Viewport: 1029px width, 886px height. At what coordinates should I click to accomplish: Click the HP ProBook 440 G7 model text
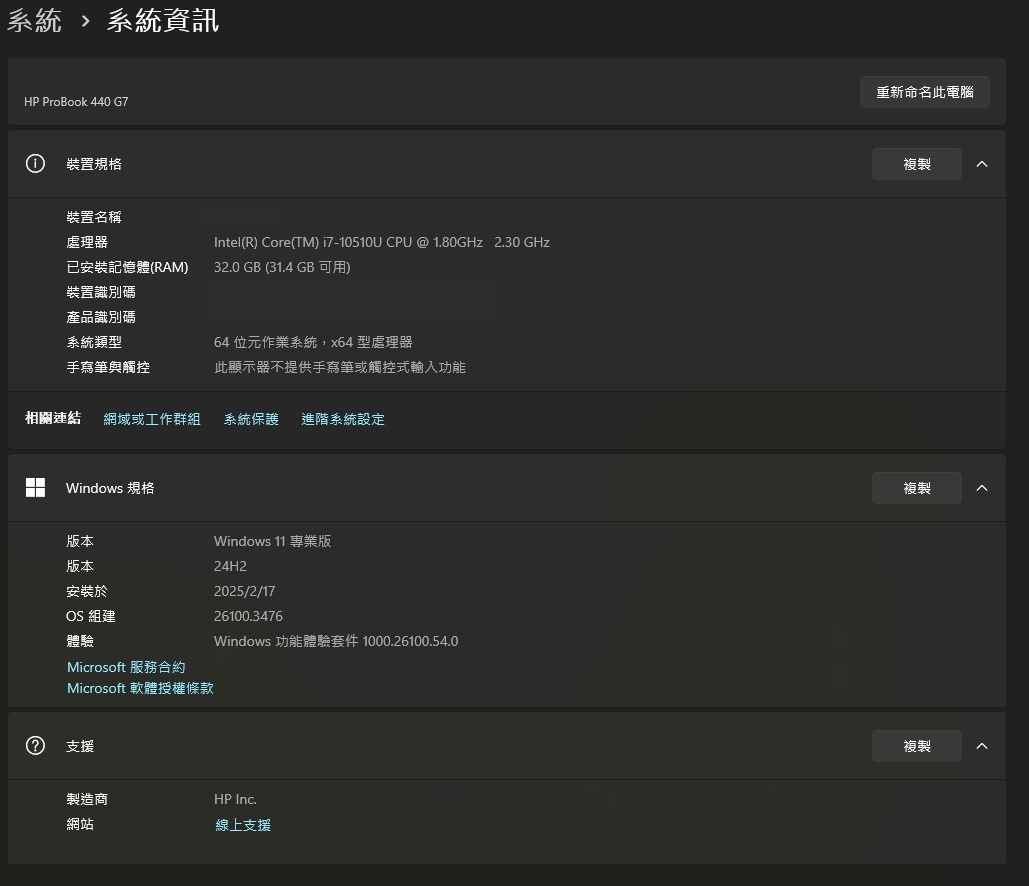coord(76,102)
